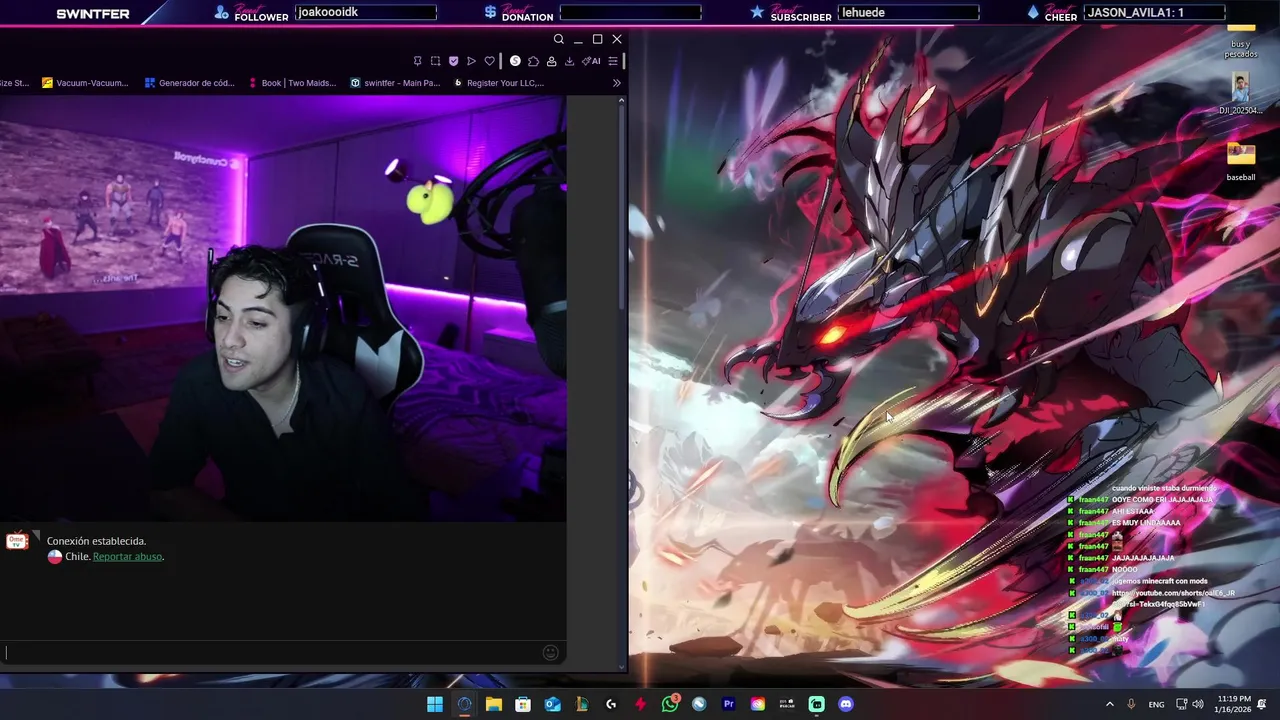Open the Generador de cód... bookmark
1280x720 pixels.
click(189, 83)
